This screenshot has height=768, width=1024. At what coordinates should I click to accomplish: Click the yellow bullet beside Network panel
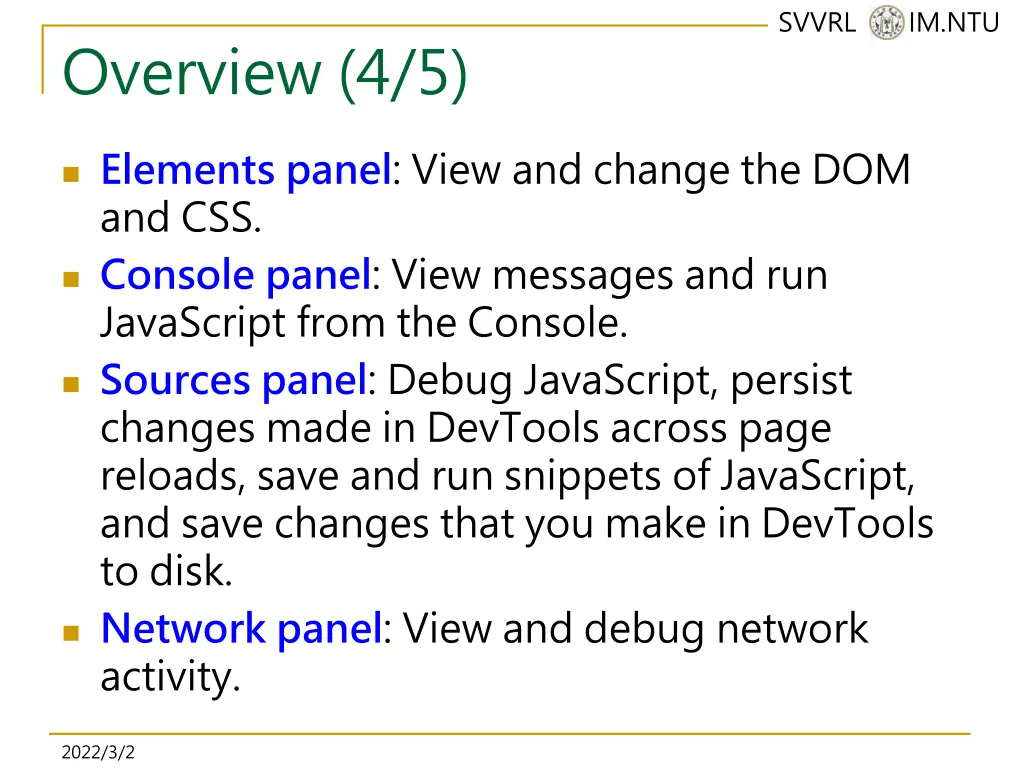click(71, 633)
